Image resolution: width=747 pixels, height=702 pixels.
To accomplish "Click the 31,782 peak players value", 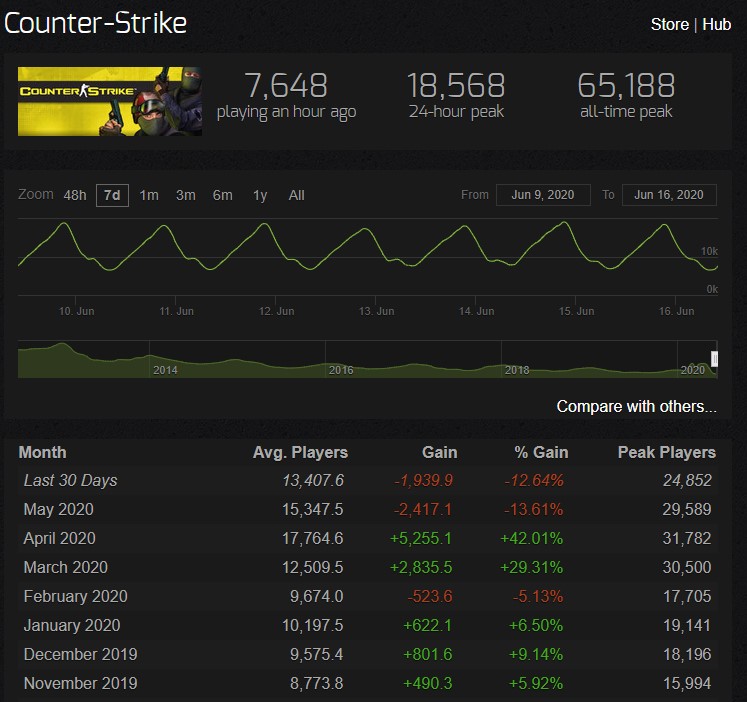I will tap(686, 539).
